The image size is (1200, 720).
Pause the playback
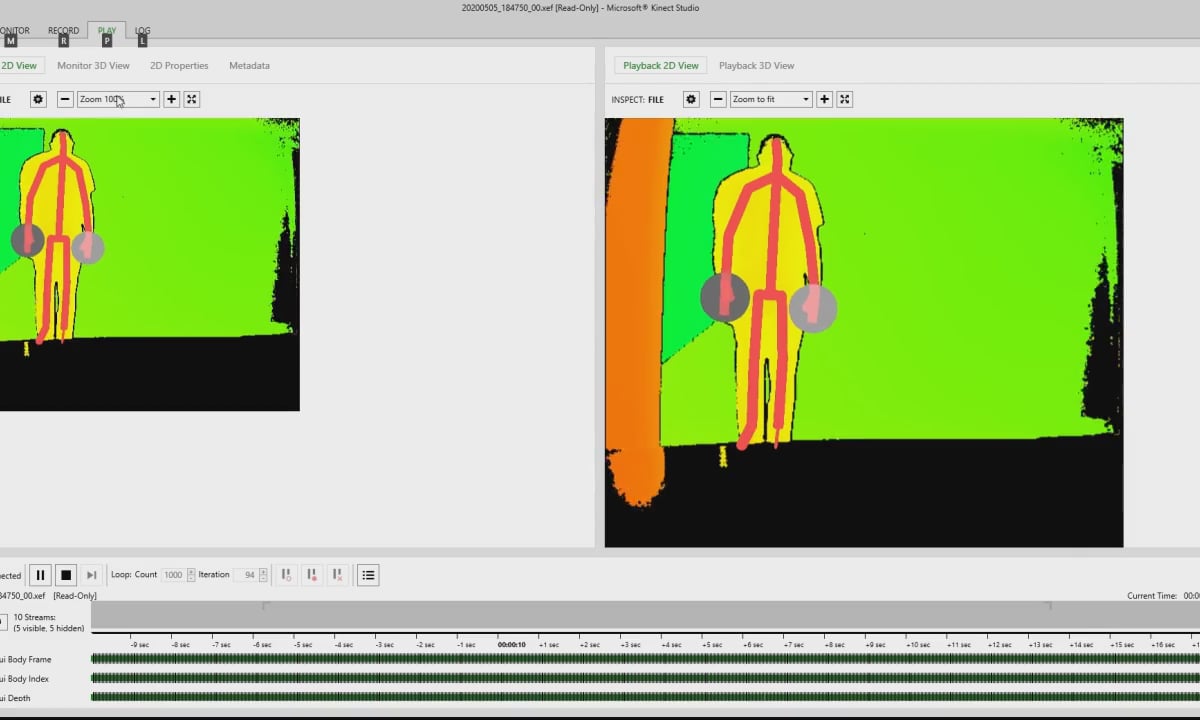click(x=40, y=575)
